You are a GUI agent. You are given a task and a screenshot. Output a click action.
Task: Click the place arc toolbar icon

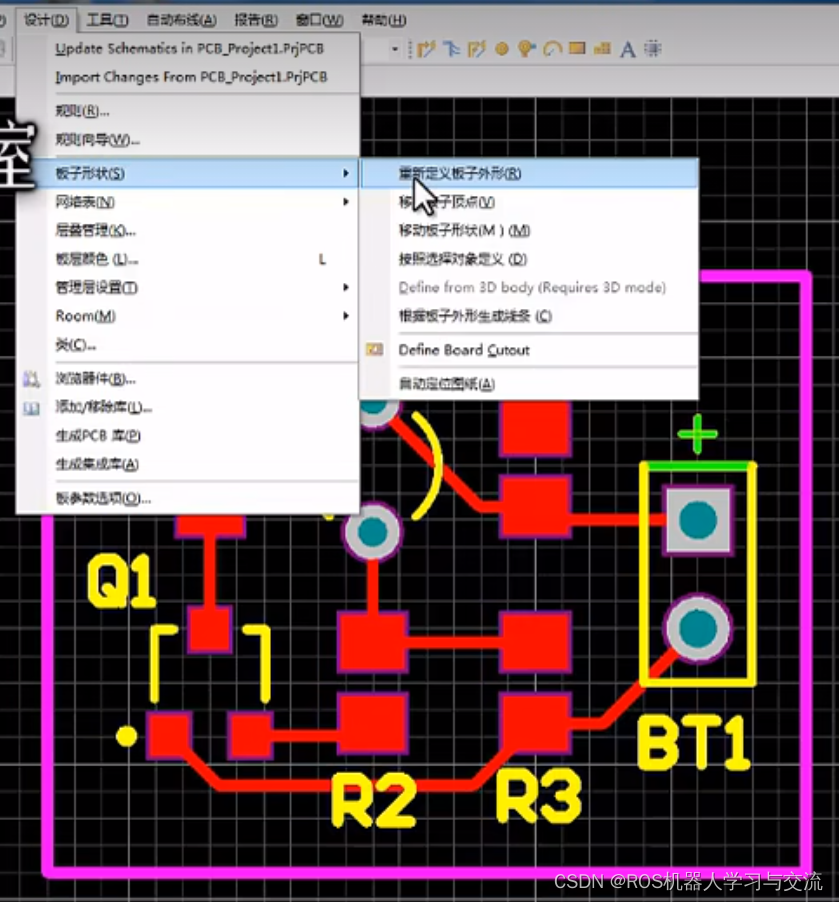tap(552, 47)
